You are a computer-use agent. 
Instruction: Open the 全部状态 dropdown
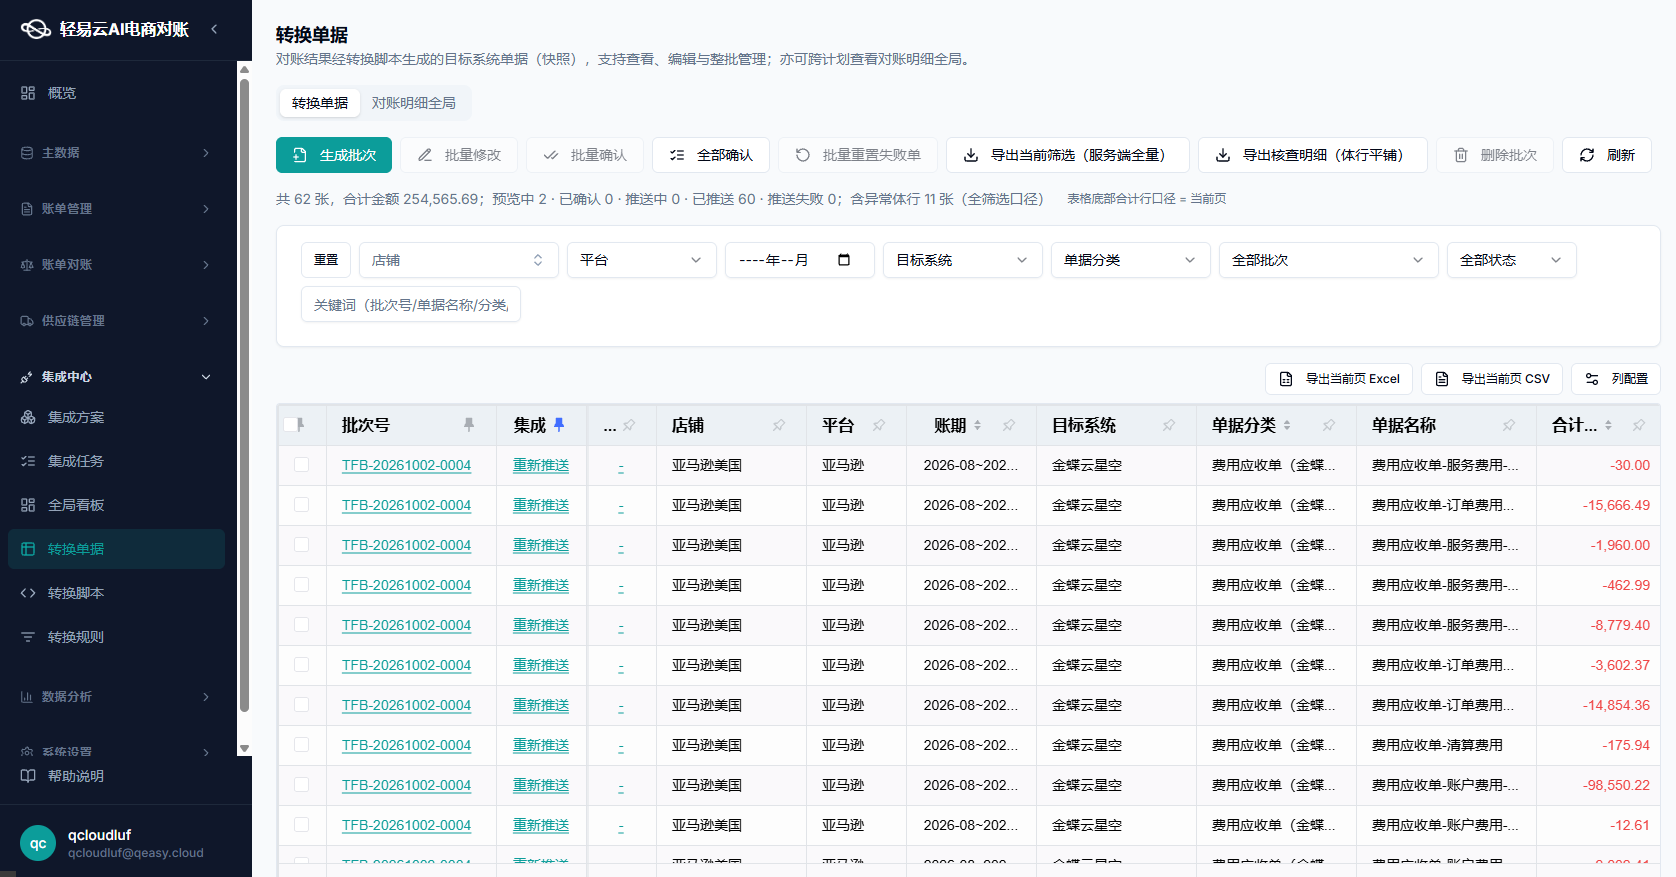pyautogui.click(x=1511, y=260)
